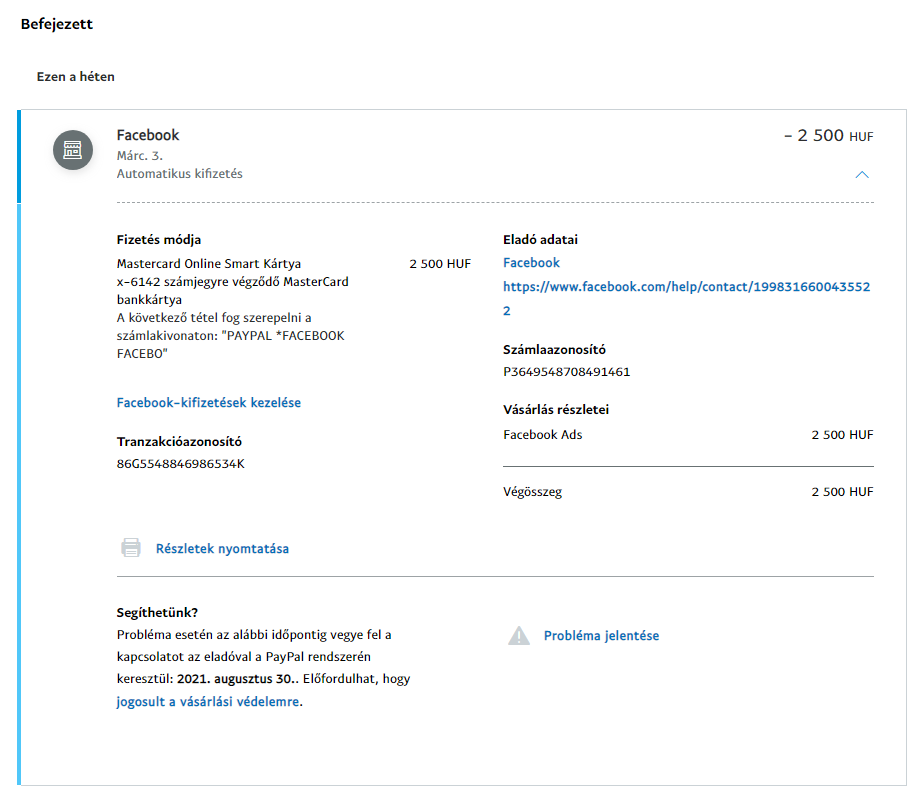The image size is (924, 792).
Task: Click the printer icon
Action: [x=131, y=548]
